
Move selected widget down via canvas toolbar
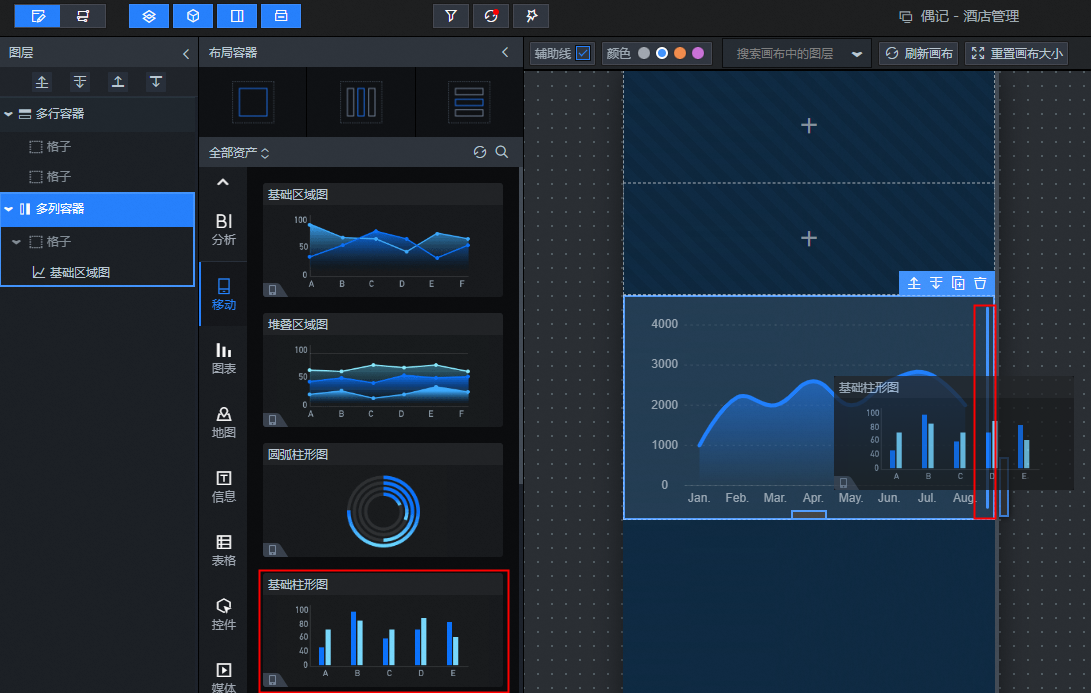click(936, 282)
